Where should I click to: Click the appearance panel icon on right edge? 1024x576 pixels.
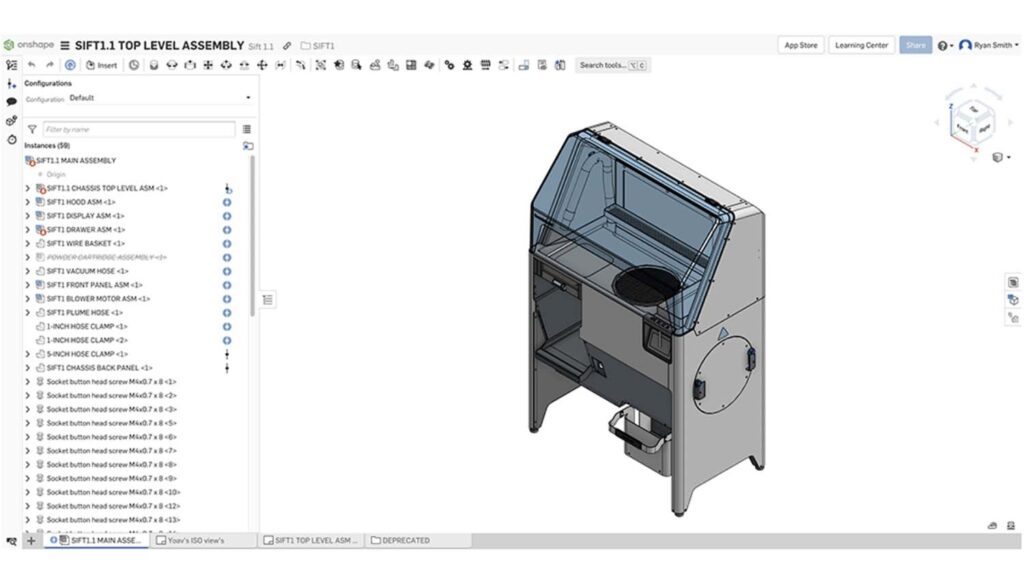tap(1012, 300)
